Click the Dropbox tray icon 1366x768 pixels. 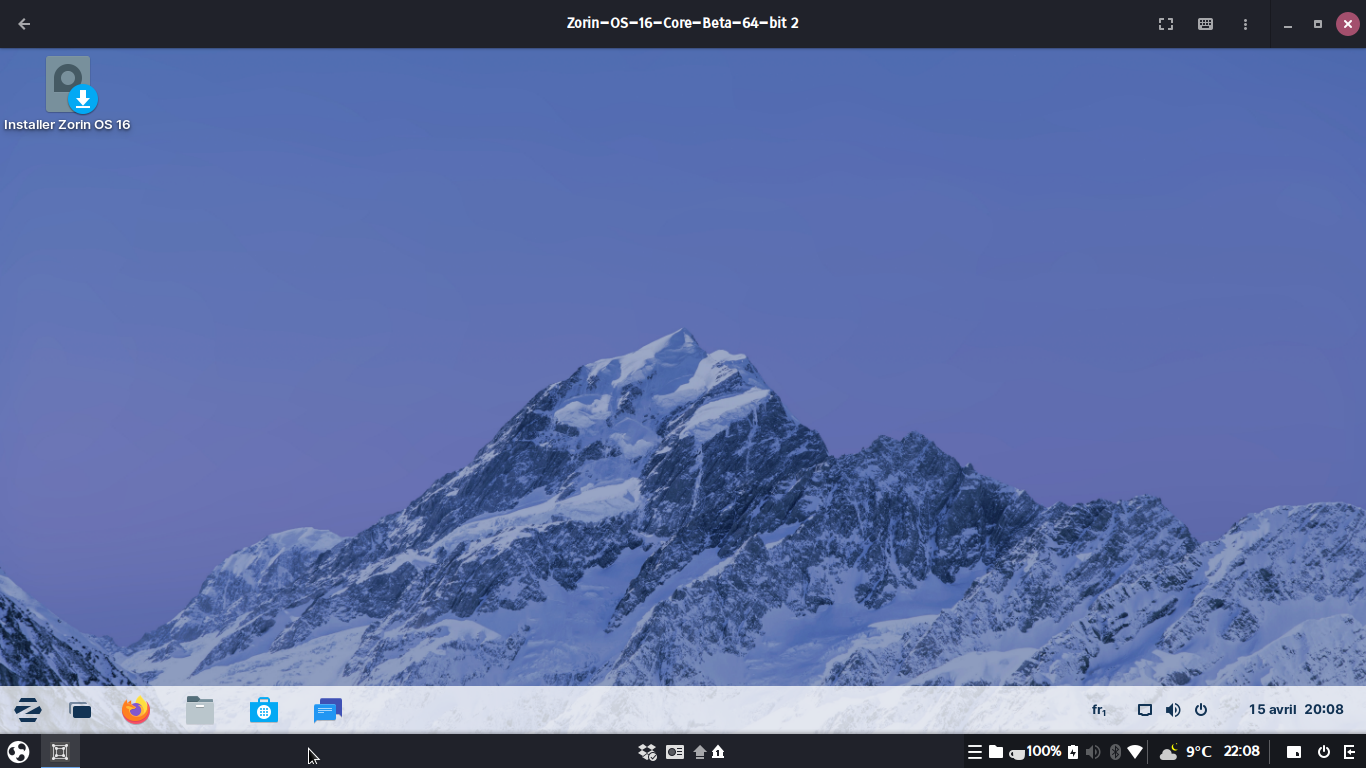pos(647,752)
